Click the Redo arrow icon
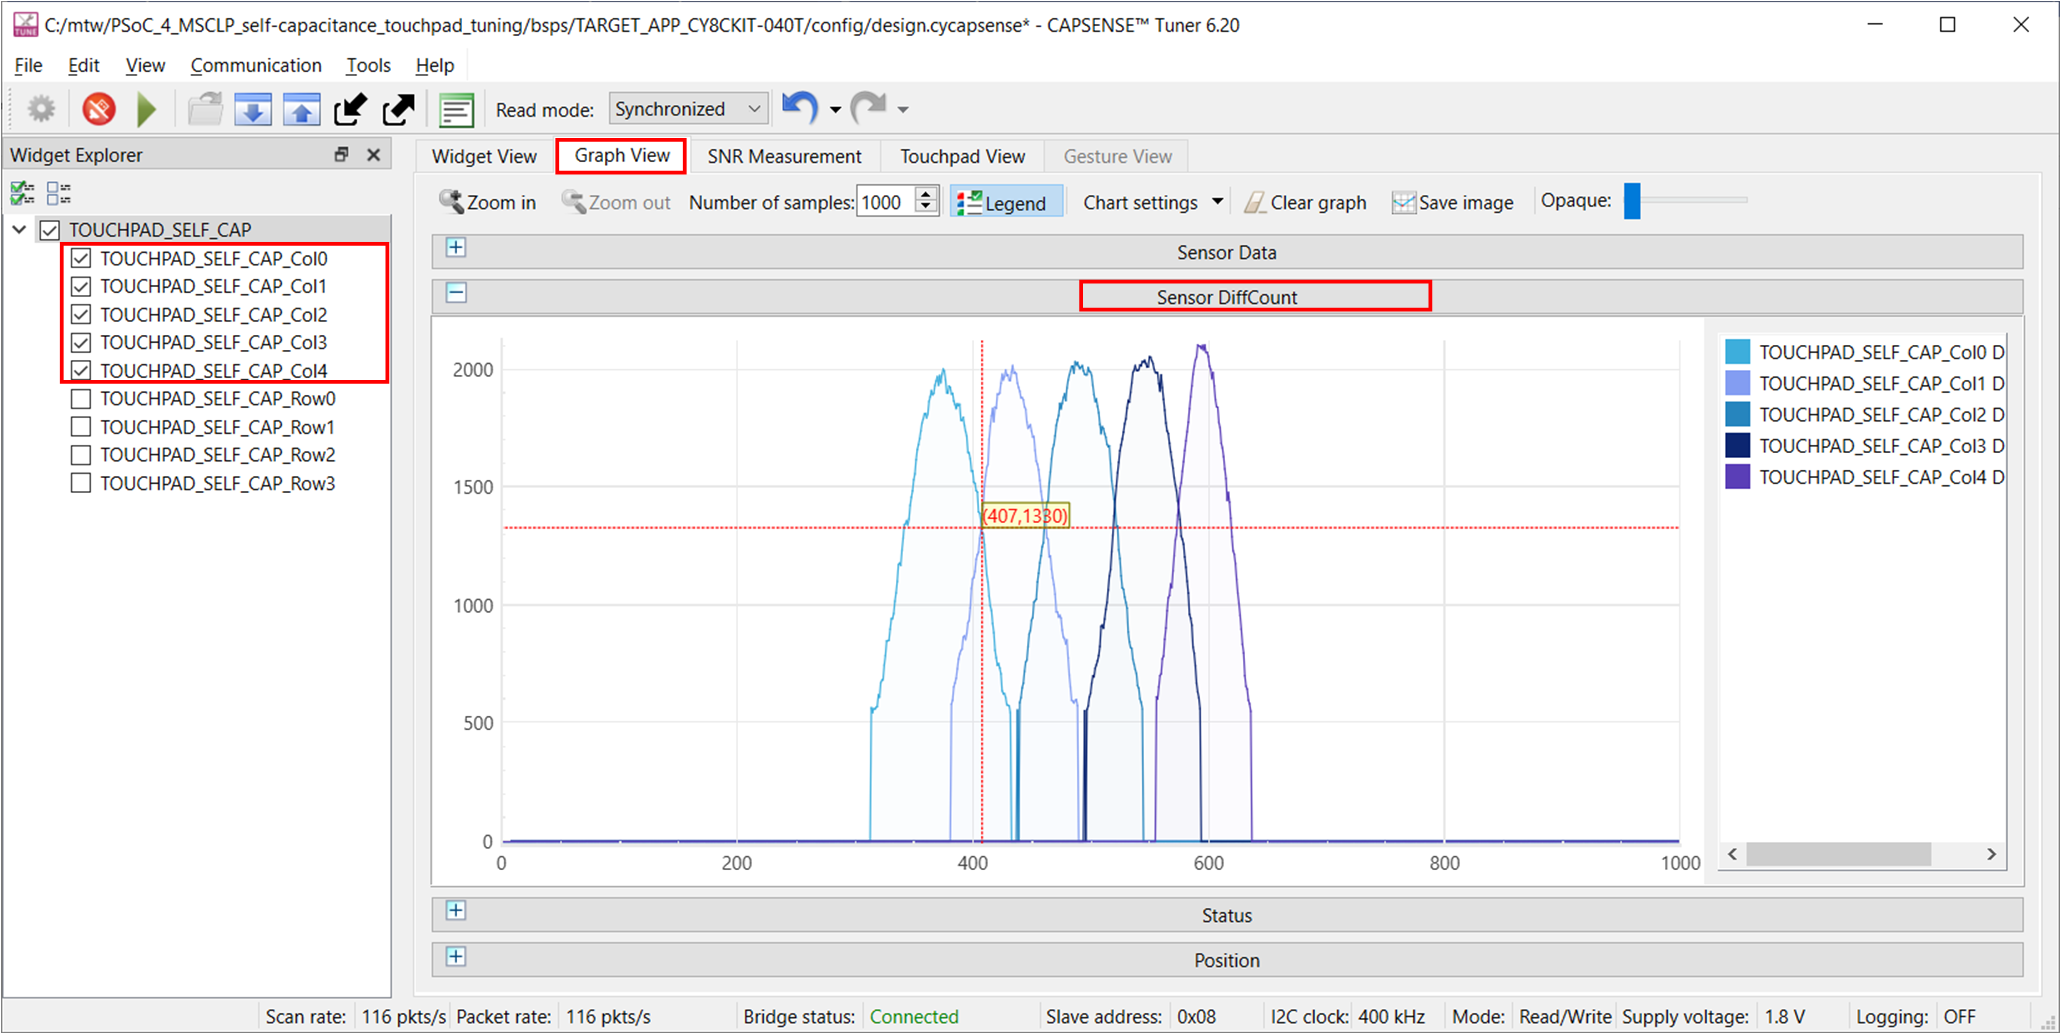2061x1034 pixels. click(x=868, y=108)
